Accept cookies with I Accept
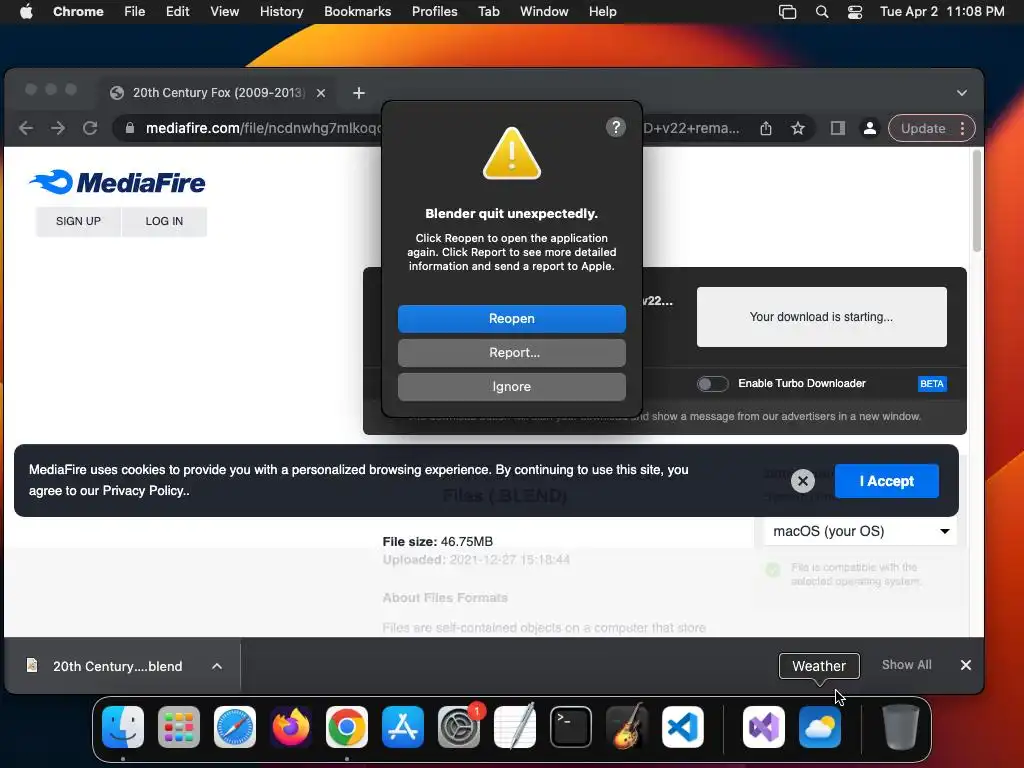Image resolution: width=1024 pixels, height=768 pixels. [x=886, y=481]
